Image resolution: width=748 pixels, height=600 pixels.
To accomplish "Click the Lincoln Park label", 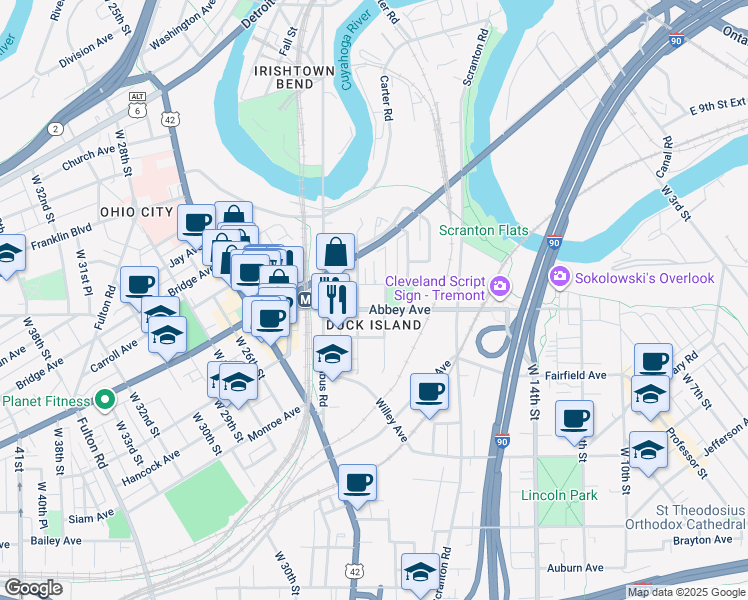I will pos(559,496).
